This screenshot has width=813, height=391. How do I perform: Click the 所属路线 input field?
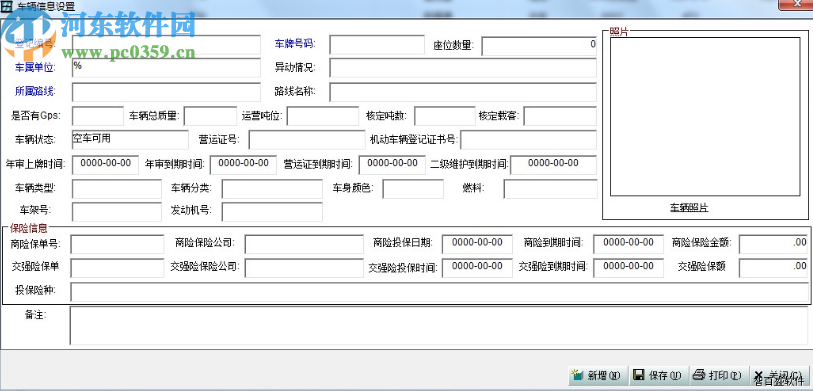pyautogui.click(x=166, y=92)
